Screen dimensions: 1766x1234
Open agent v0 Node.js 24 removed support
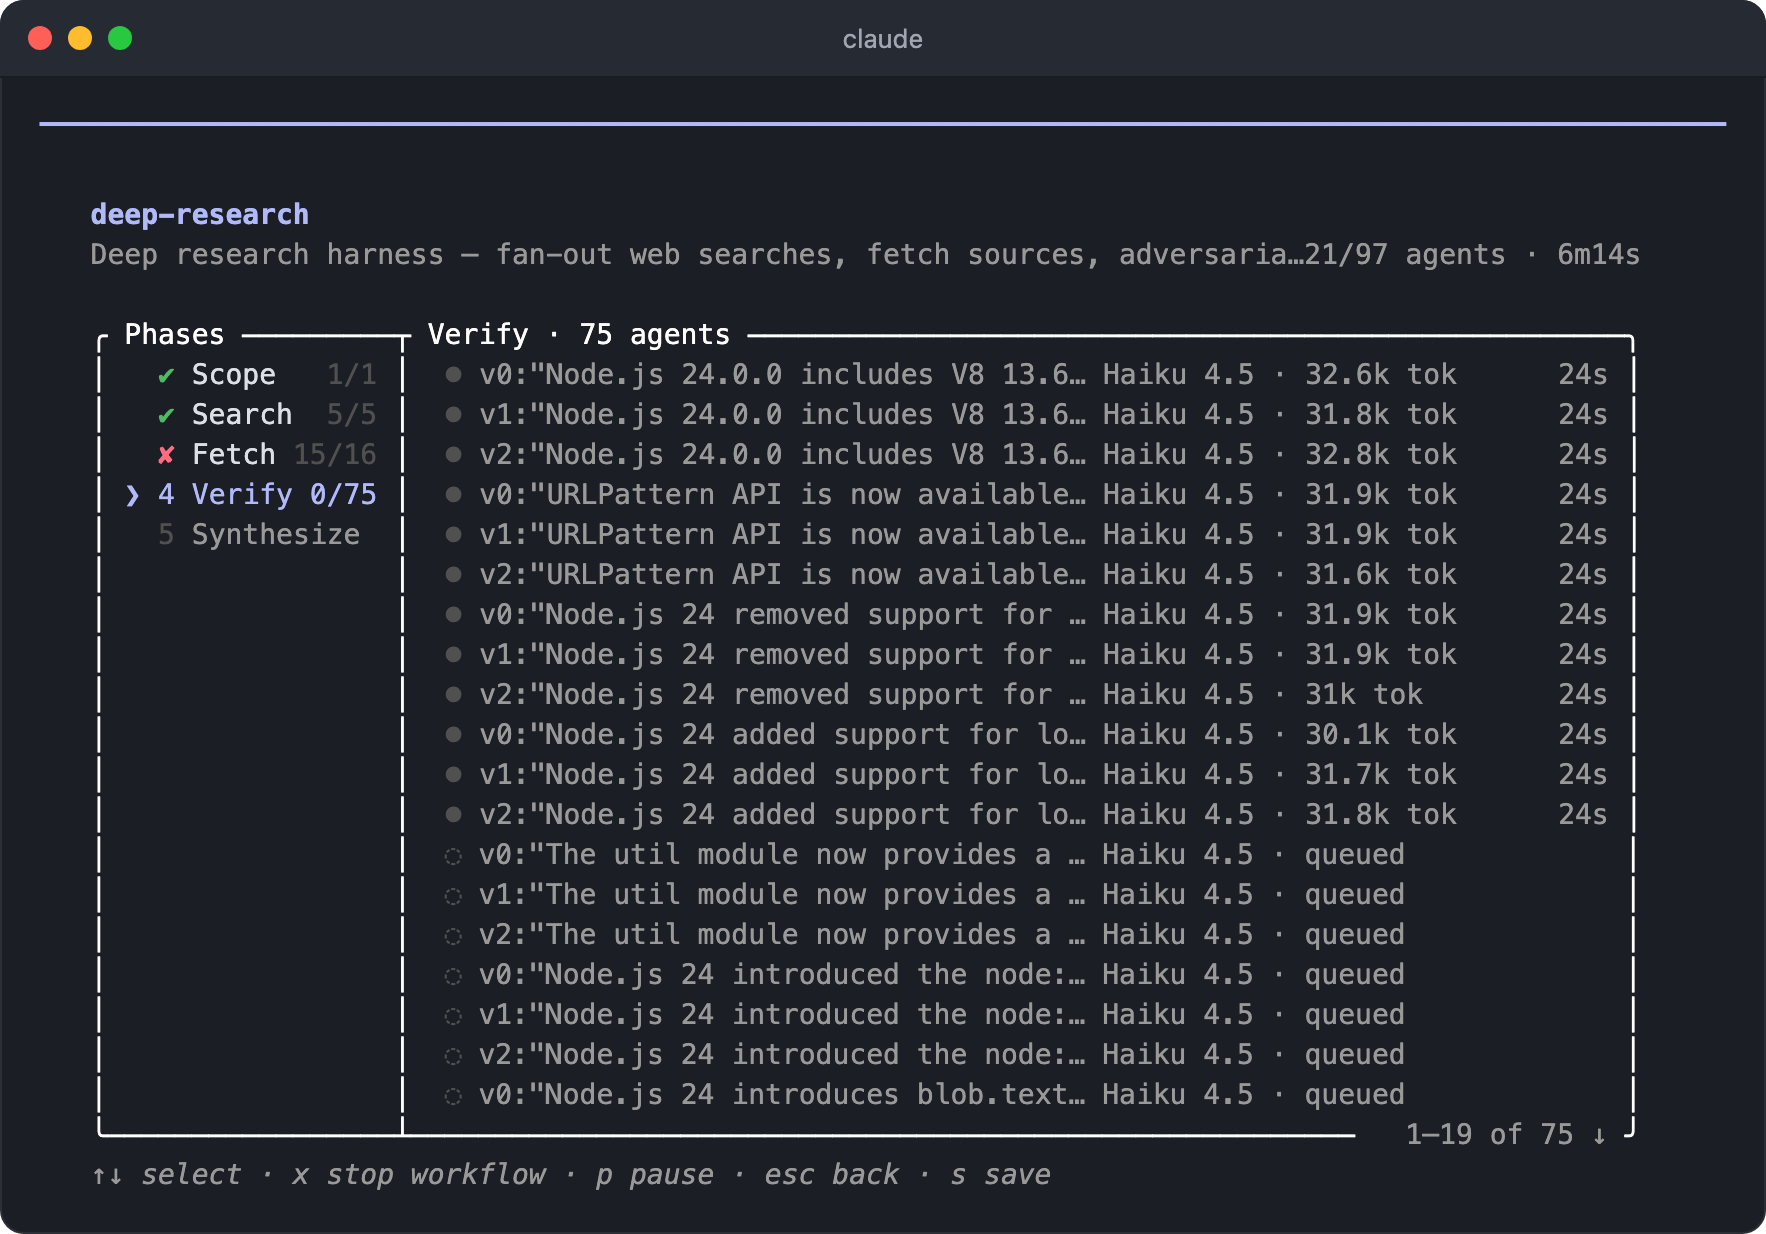[x=1026, y=614]
